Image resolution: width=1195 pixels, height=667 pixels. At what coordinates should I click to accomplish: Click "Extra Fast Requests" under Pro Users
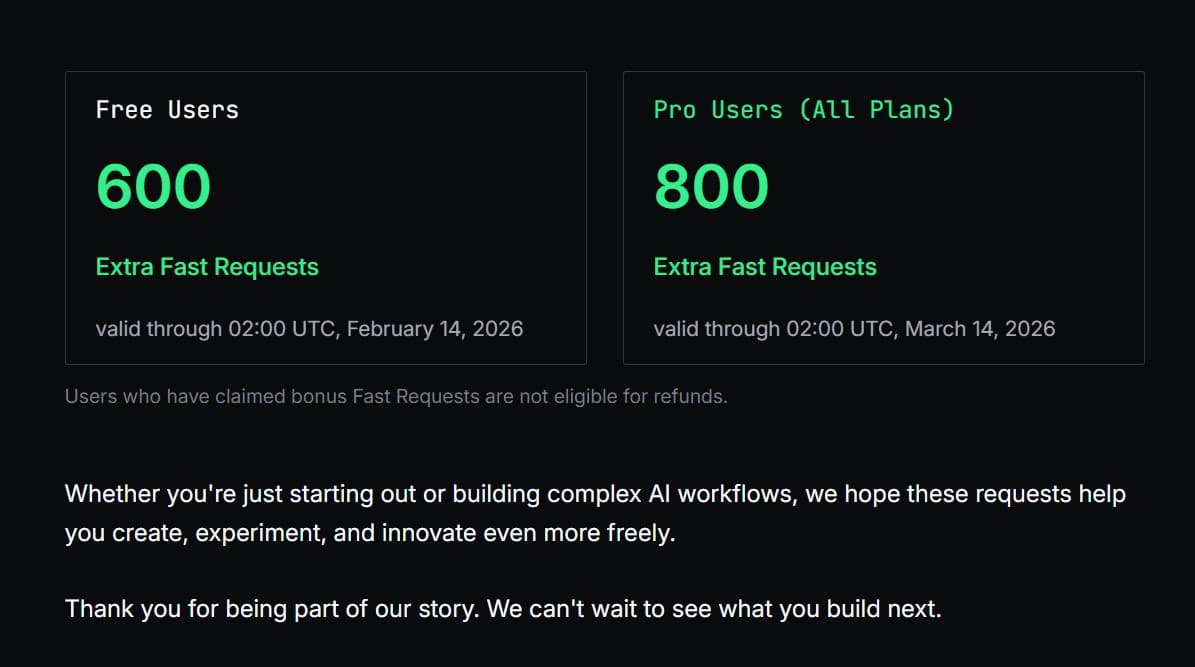pos(765,267)
